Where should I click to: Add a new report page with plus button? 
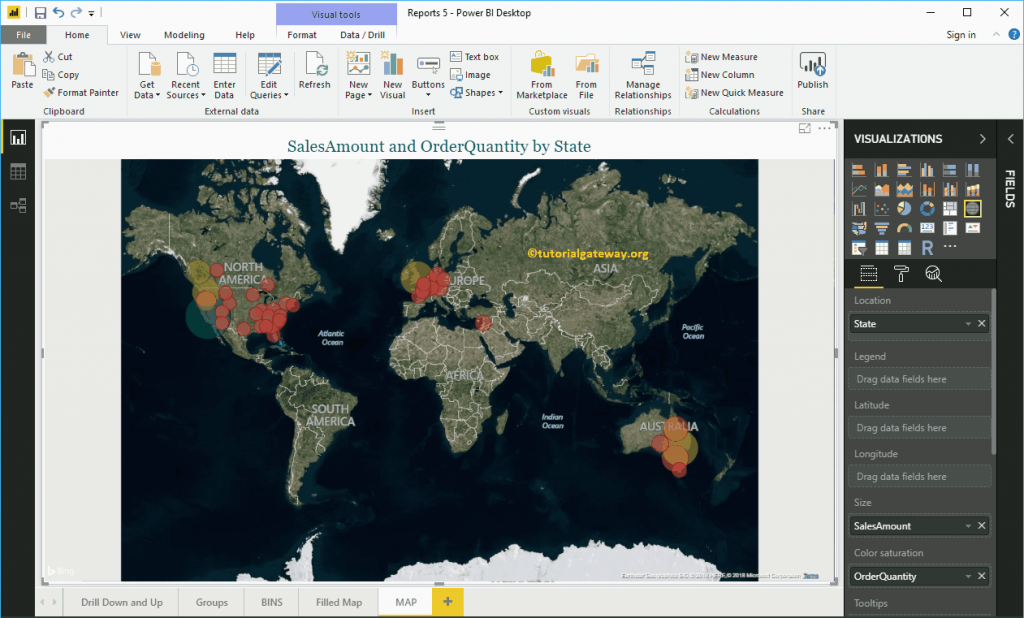(447, 601)
